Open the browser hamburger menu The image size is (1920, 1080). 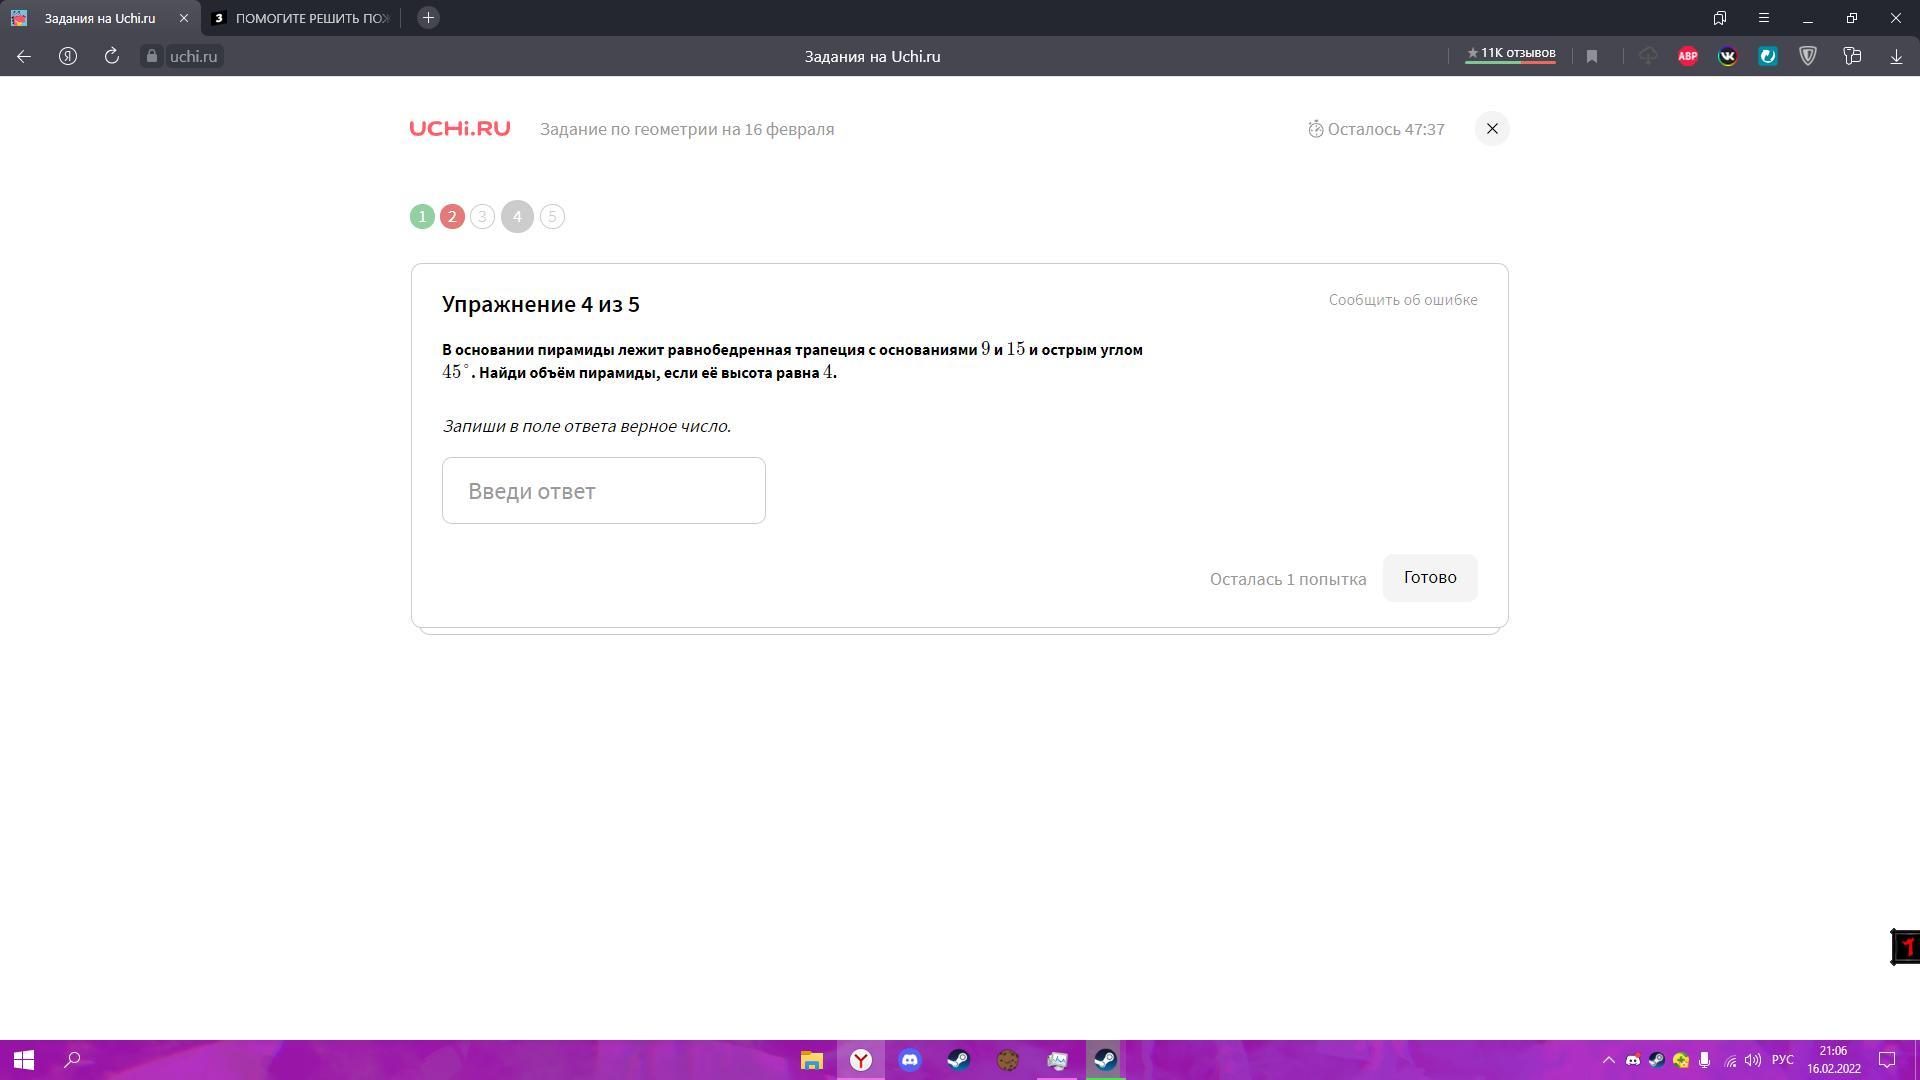1764,18
